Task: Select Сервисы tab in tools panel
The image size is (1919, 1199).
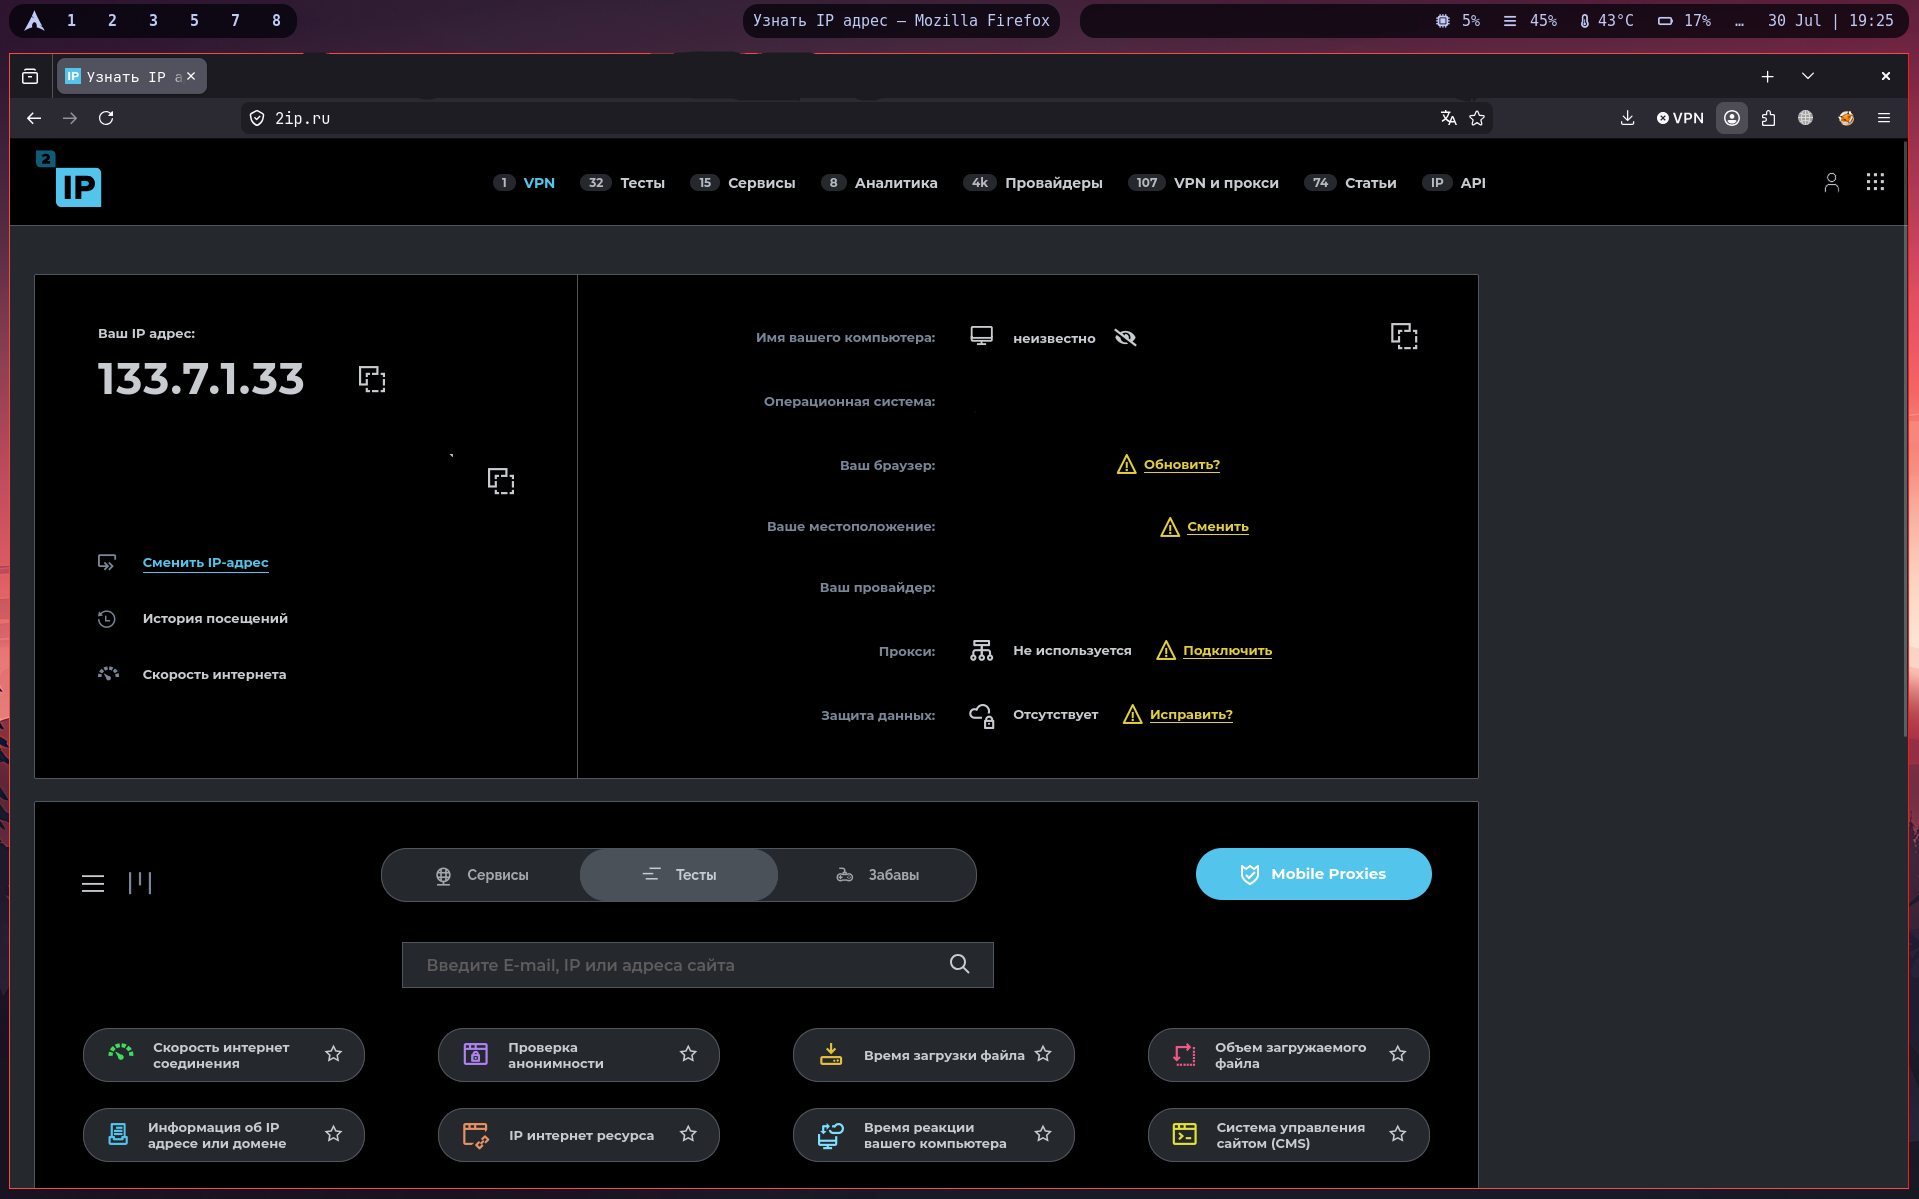Action: click(x=482, y=875)
